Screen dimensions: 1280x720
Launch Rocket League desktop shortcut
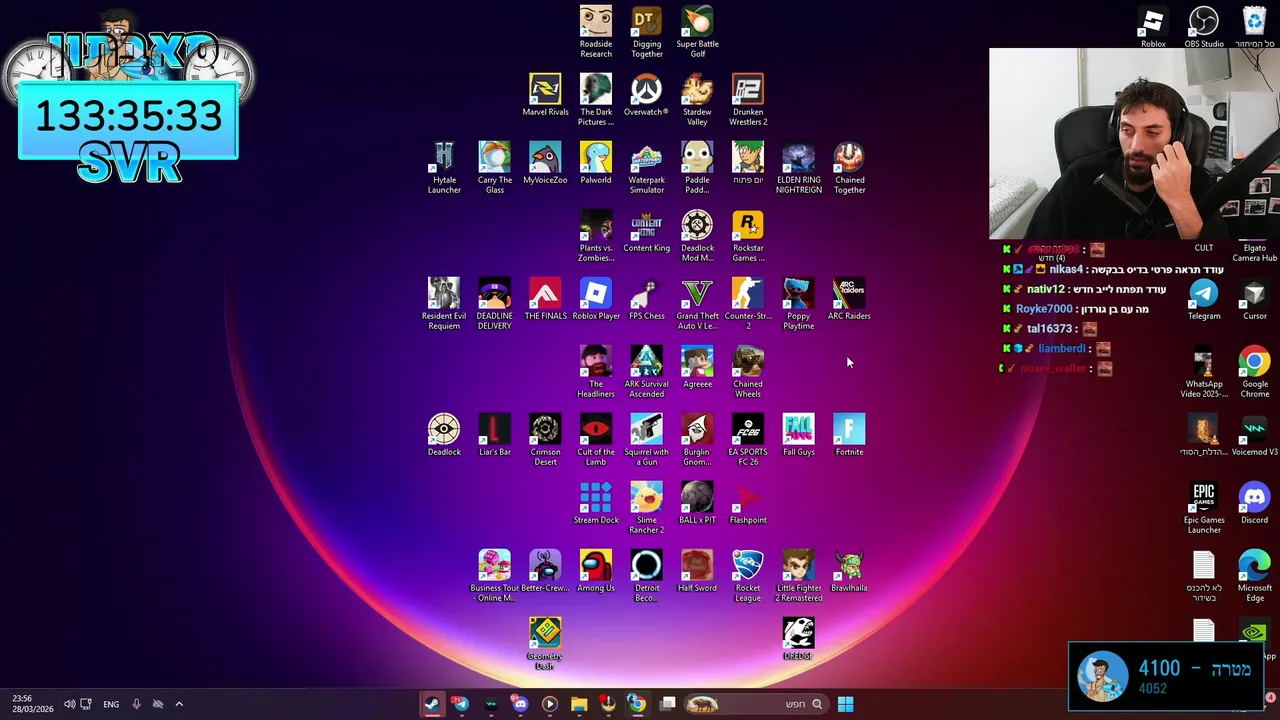pyautogui.click(x=748, y=575)
